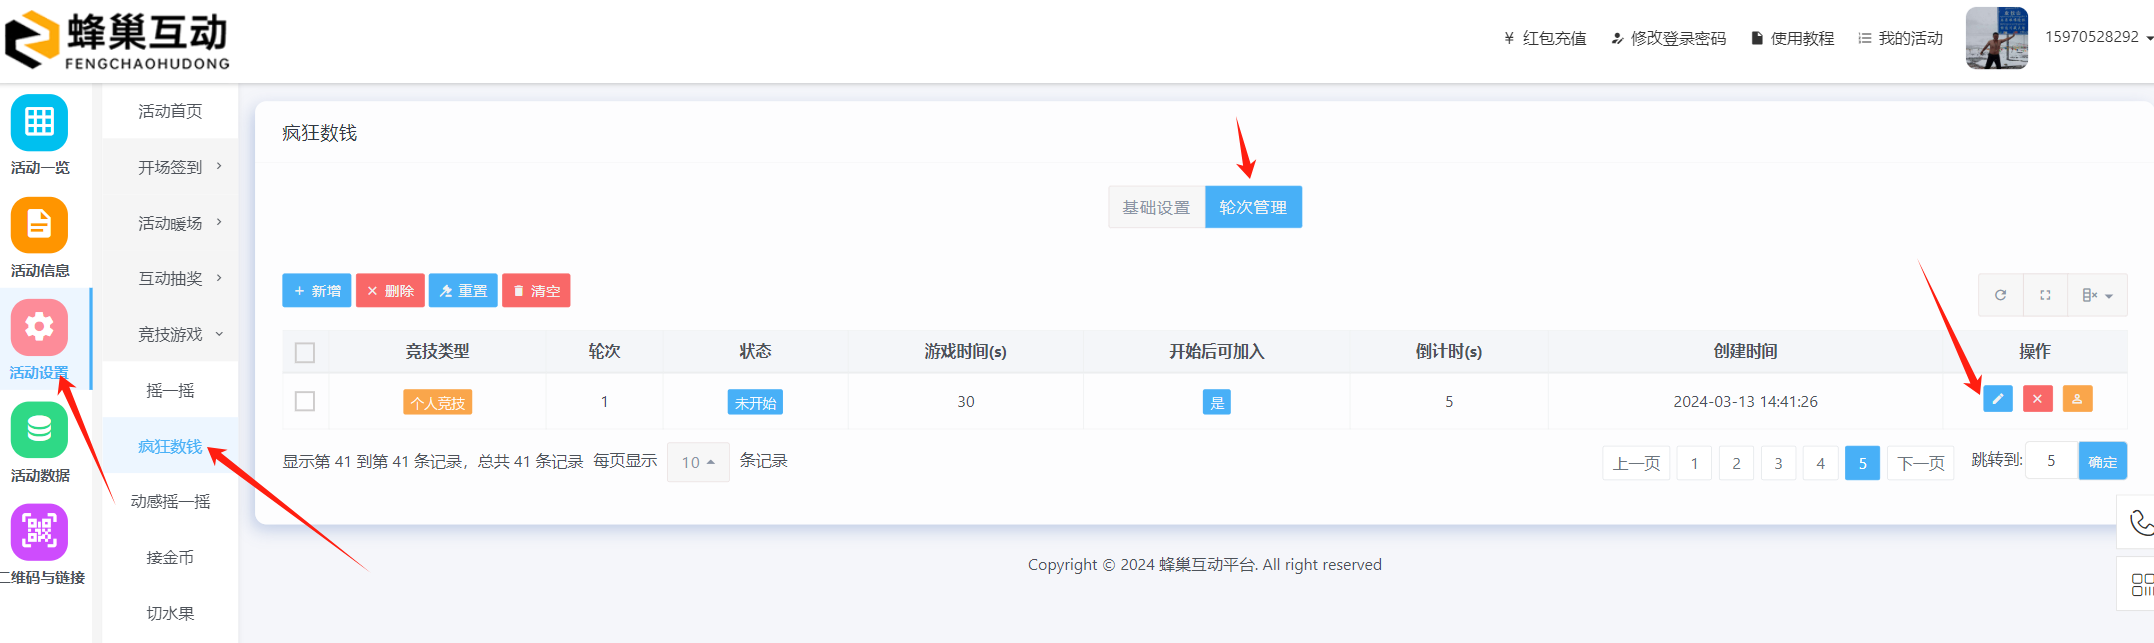2154x643 pixels.
Task: Select 疯狂数钱 menu item
Action: click(170, 446)
